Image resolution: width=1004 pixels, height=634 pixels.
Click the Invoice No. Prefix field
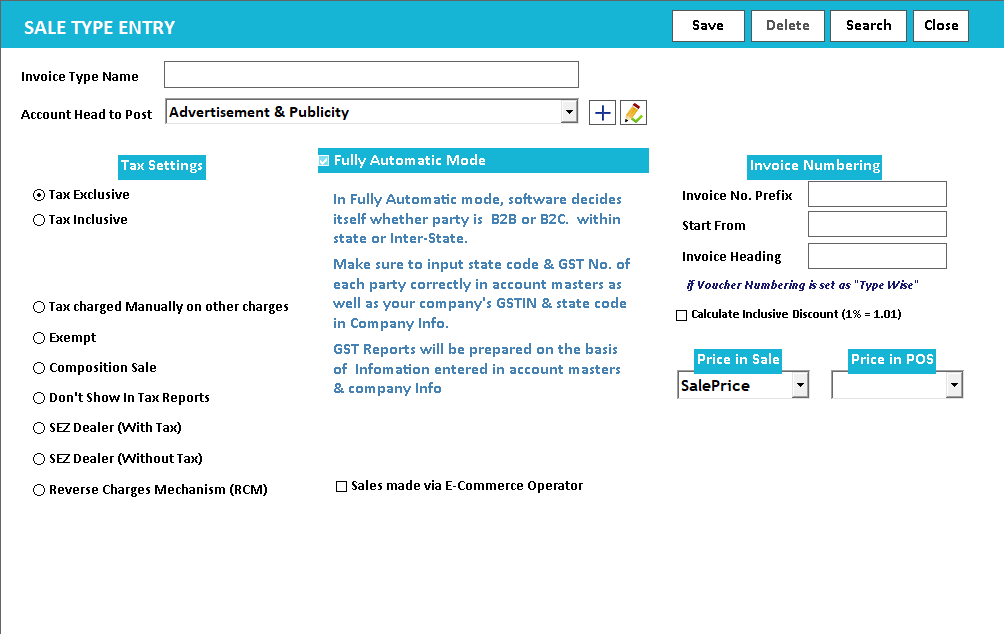point(877,194)
